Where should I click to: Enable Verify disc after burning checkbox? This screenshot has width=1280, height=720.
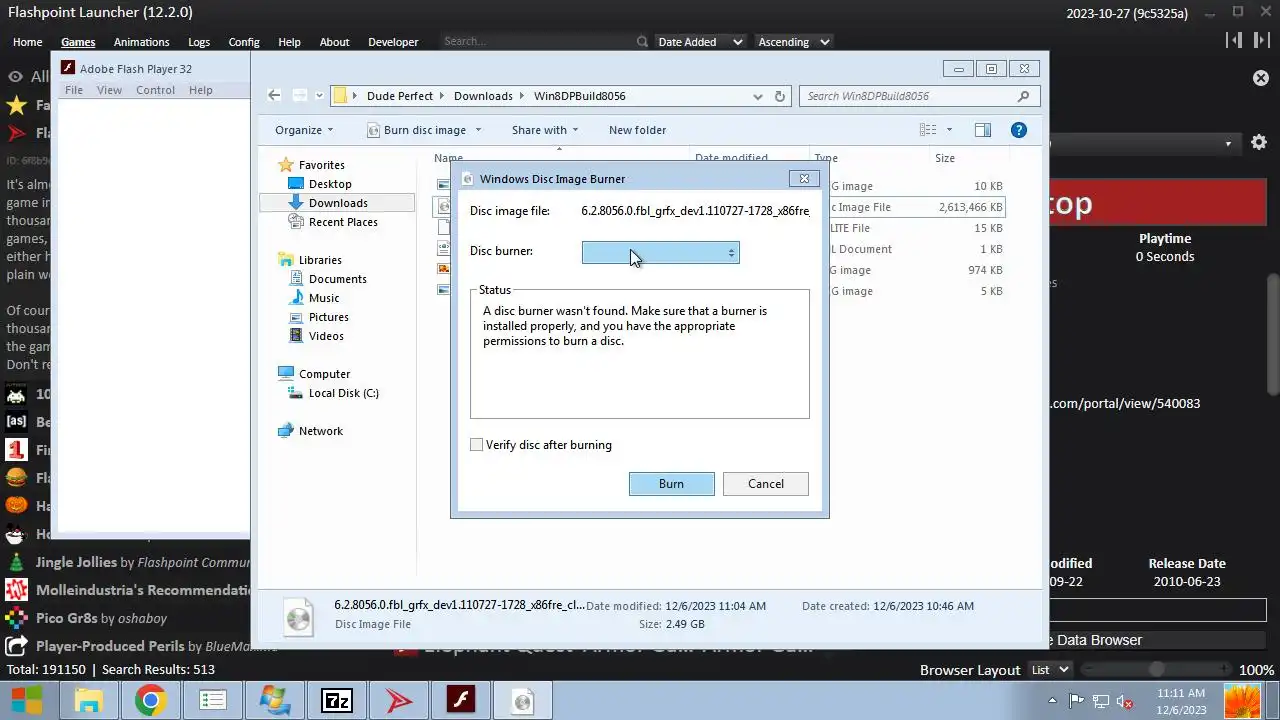point(477,445)
